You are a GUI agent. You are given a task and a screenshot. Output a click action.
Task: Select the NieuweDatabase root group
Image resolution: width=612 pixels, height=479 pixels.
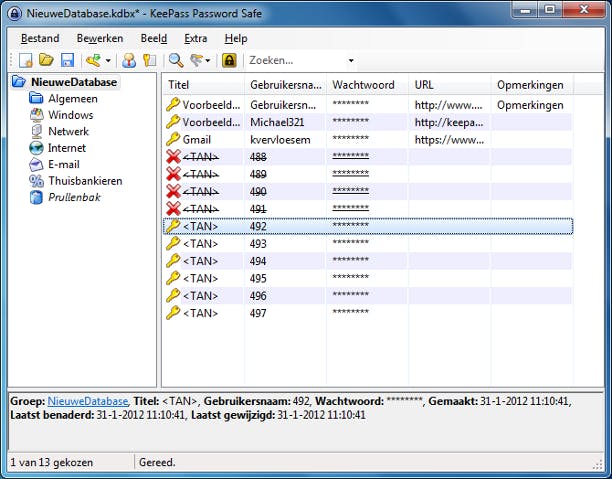74,82
